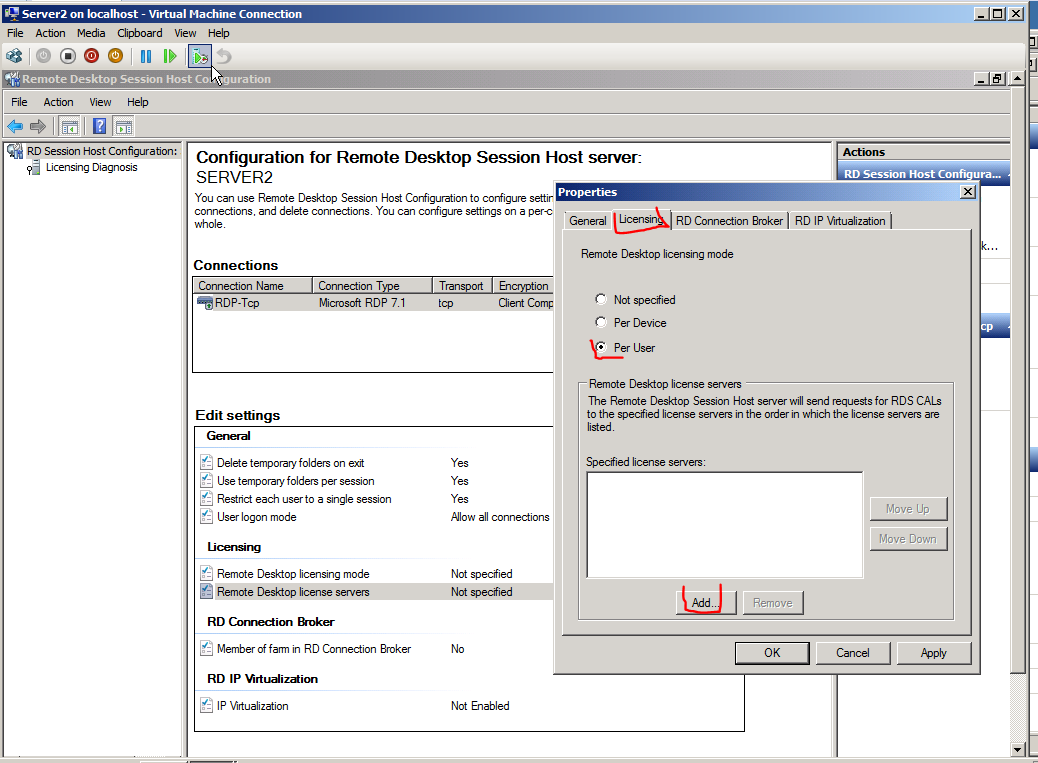Image resolution: width=1038 pixels, height=763 pixels.
Task: Click the scroll-down arrow of the right vertical scrollbar
Action: [x=1017, y=750]
